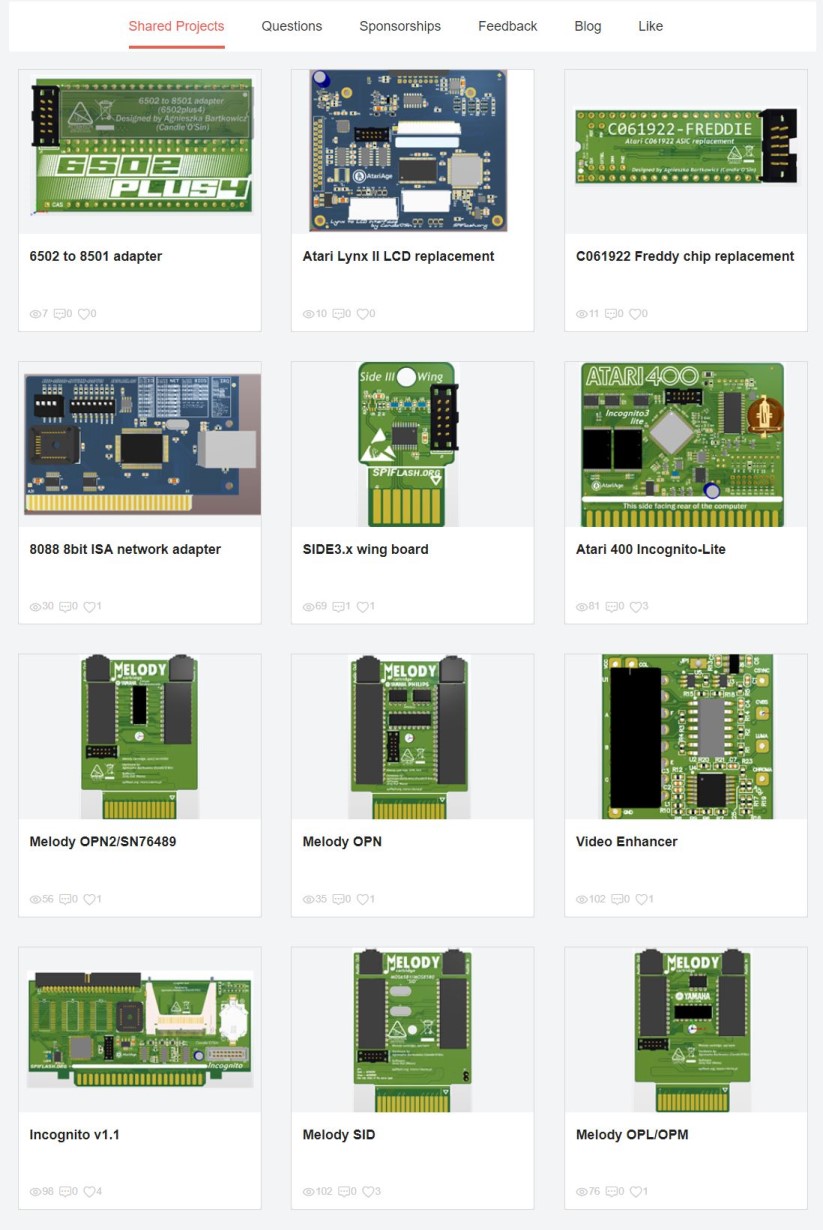Switch to the Sponsorships tab

pyautogui.click(x=400, y=26)
